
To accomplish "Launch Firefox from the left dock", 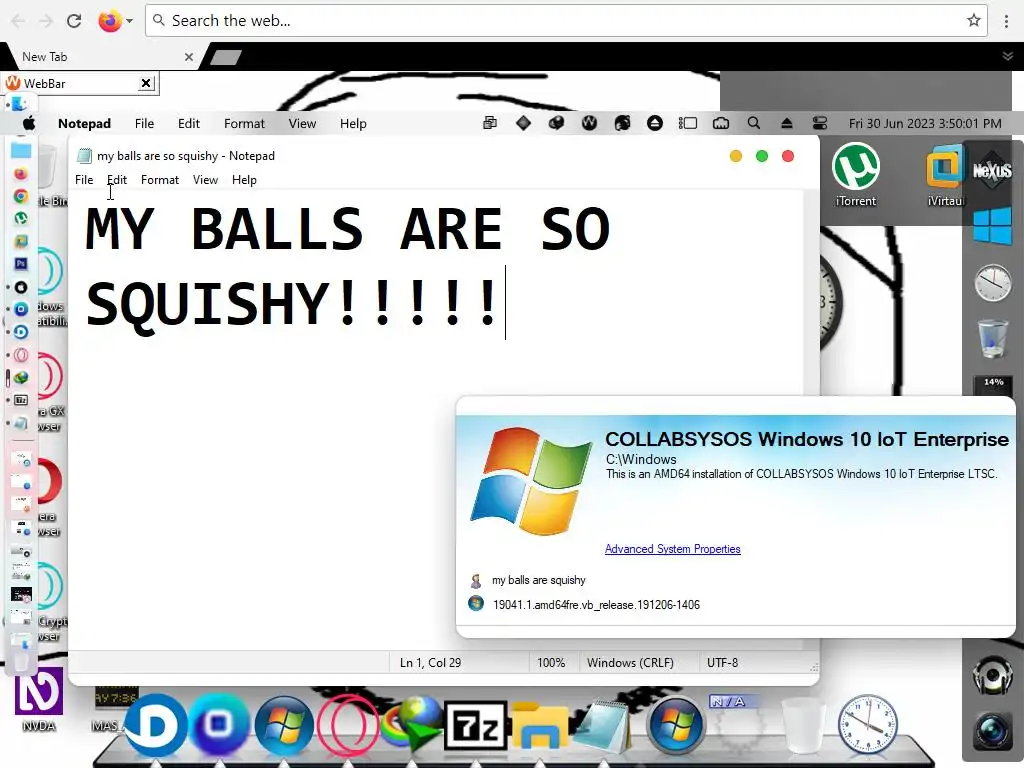I will click(21, 174).
